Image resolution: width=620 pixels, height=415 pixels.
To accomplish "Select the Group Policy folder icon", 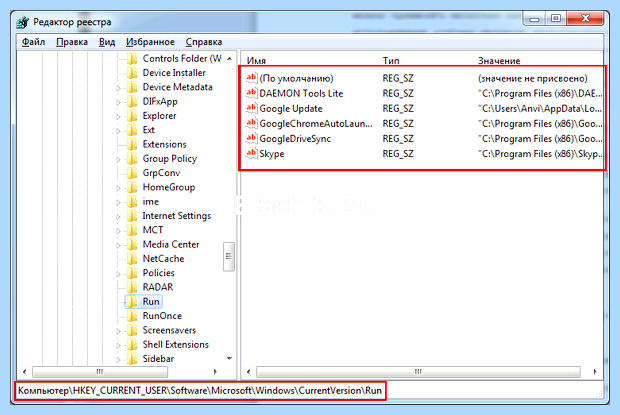I will click(x=132, y=158).
